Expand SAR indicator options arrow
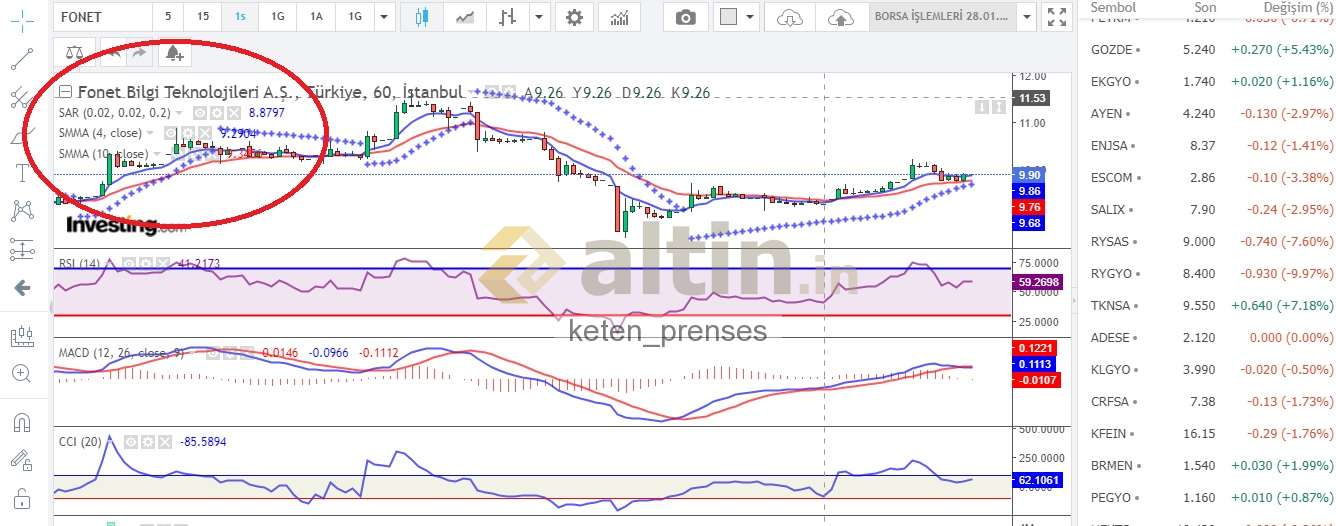The height and width of the screenshot is (526, 1336). [178, 113]
